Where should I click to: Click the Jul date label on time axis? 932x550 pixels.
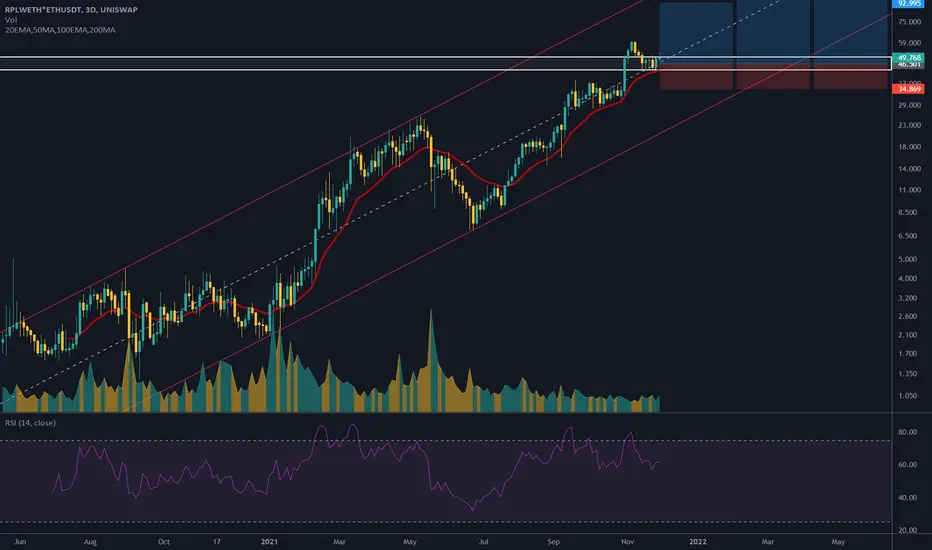click(x=483, y=542)
